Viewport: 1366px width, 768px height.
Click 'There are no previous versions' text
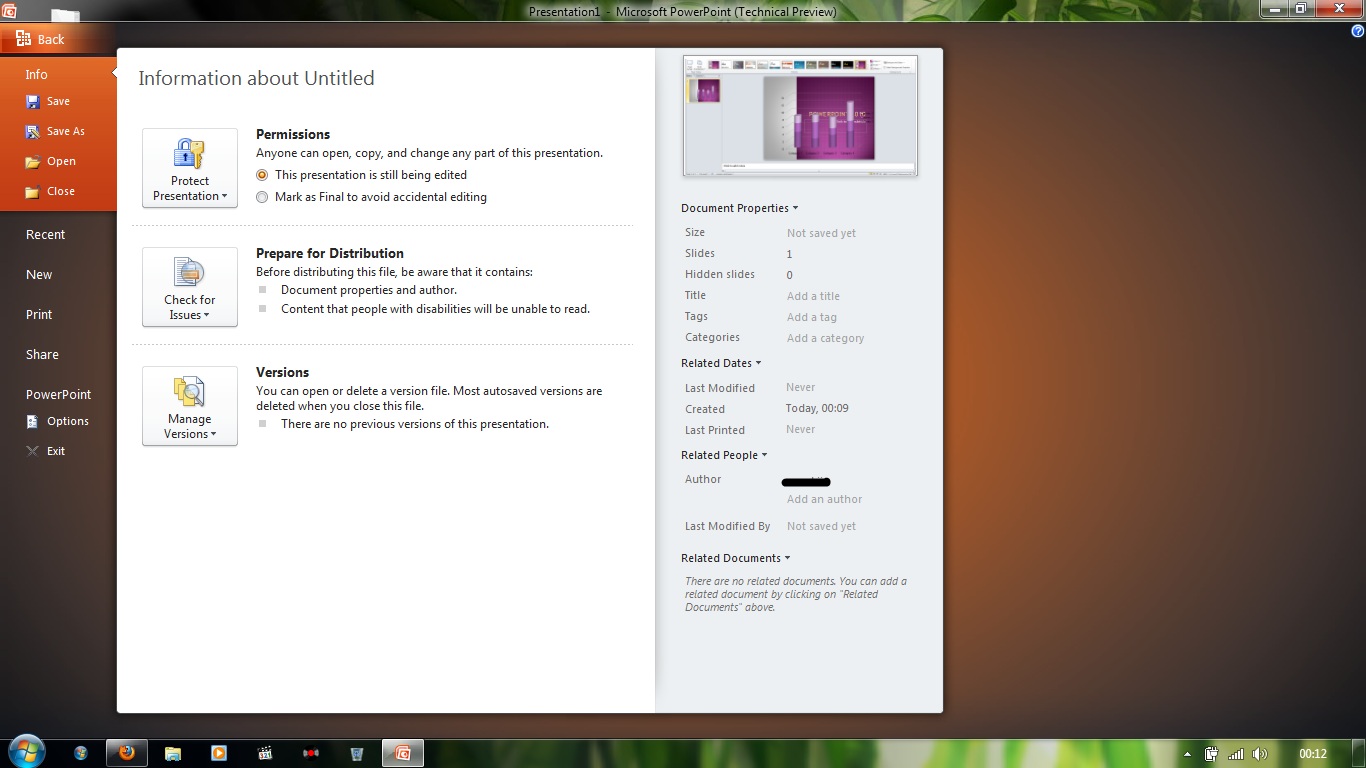[x=415, y=424]
